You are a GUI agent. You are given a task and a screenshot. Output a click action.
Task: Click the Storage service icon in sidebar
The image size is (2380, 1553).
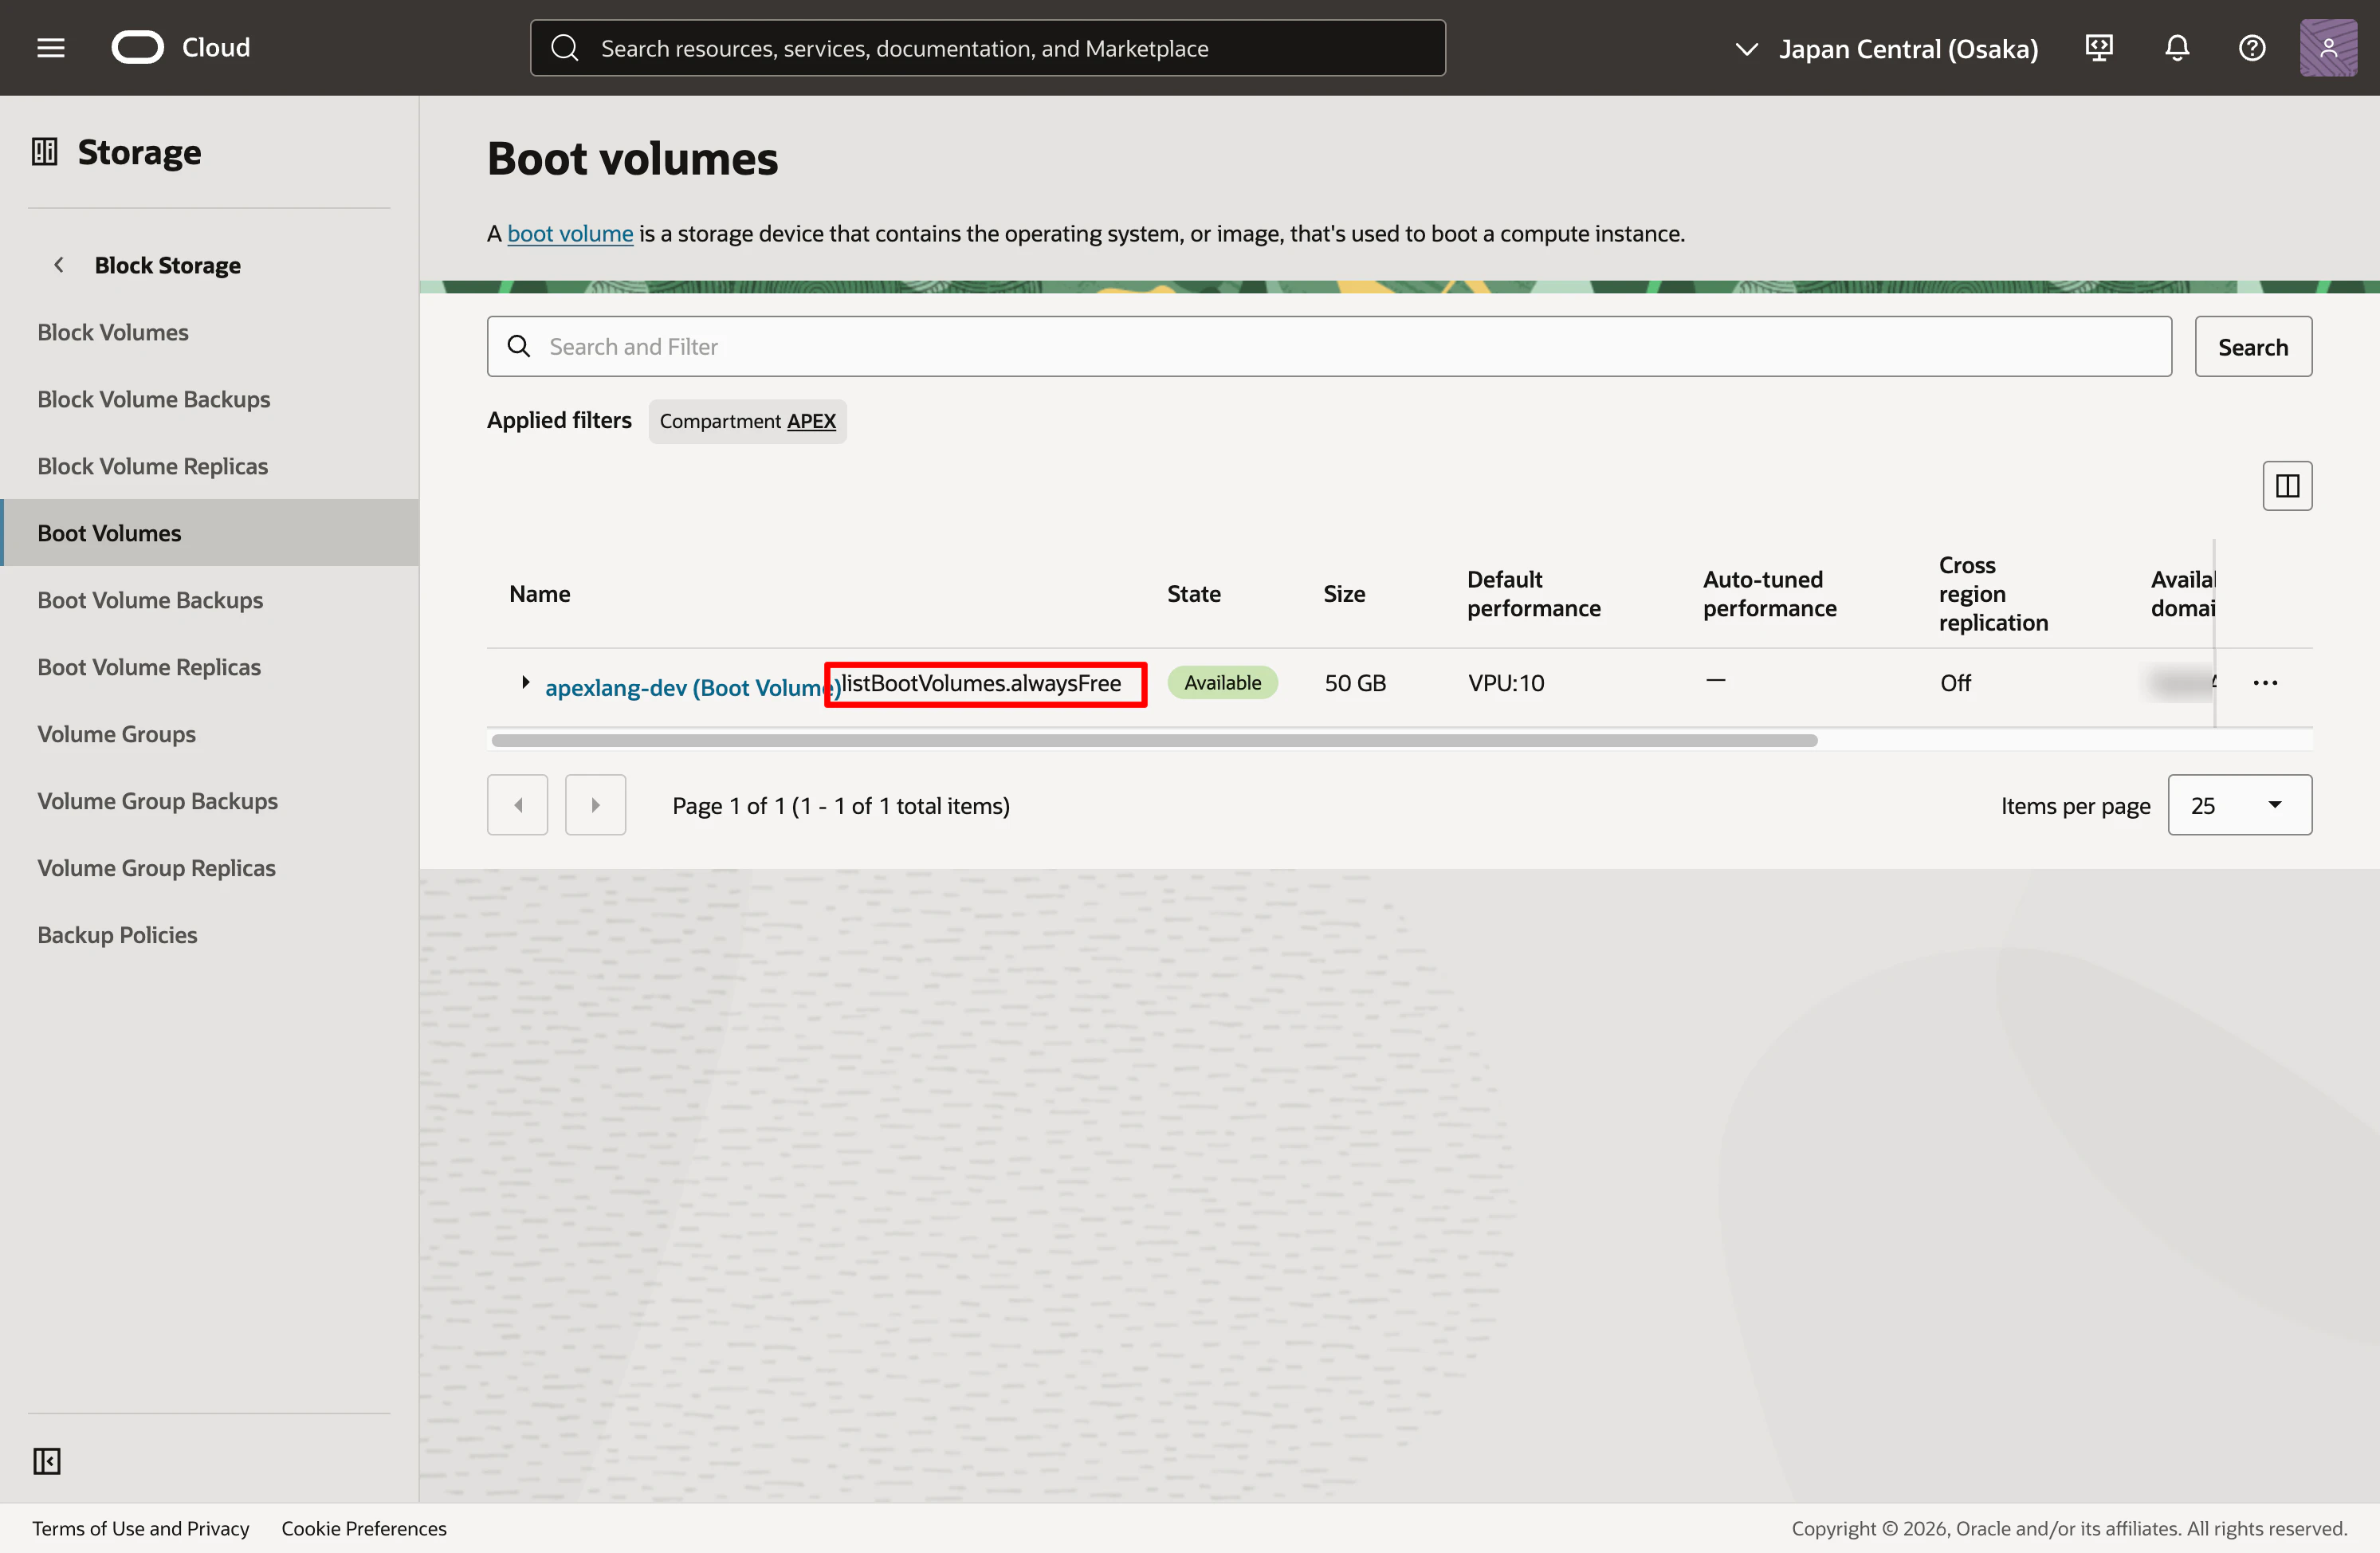point(45,152)
